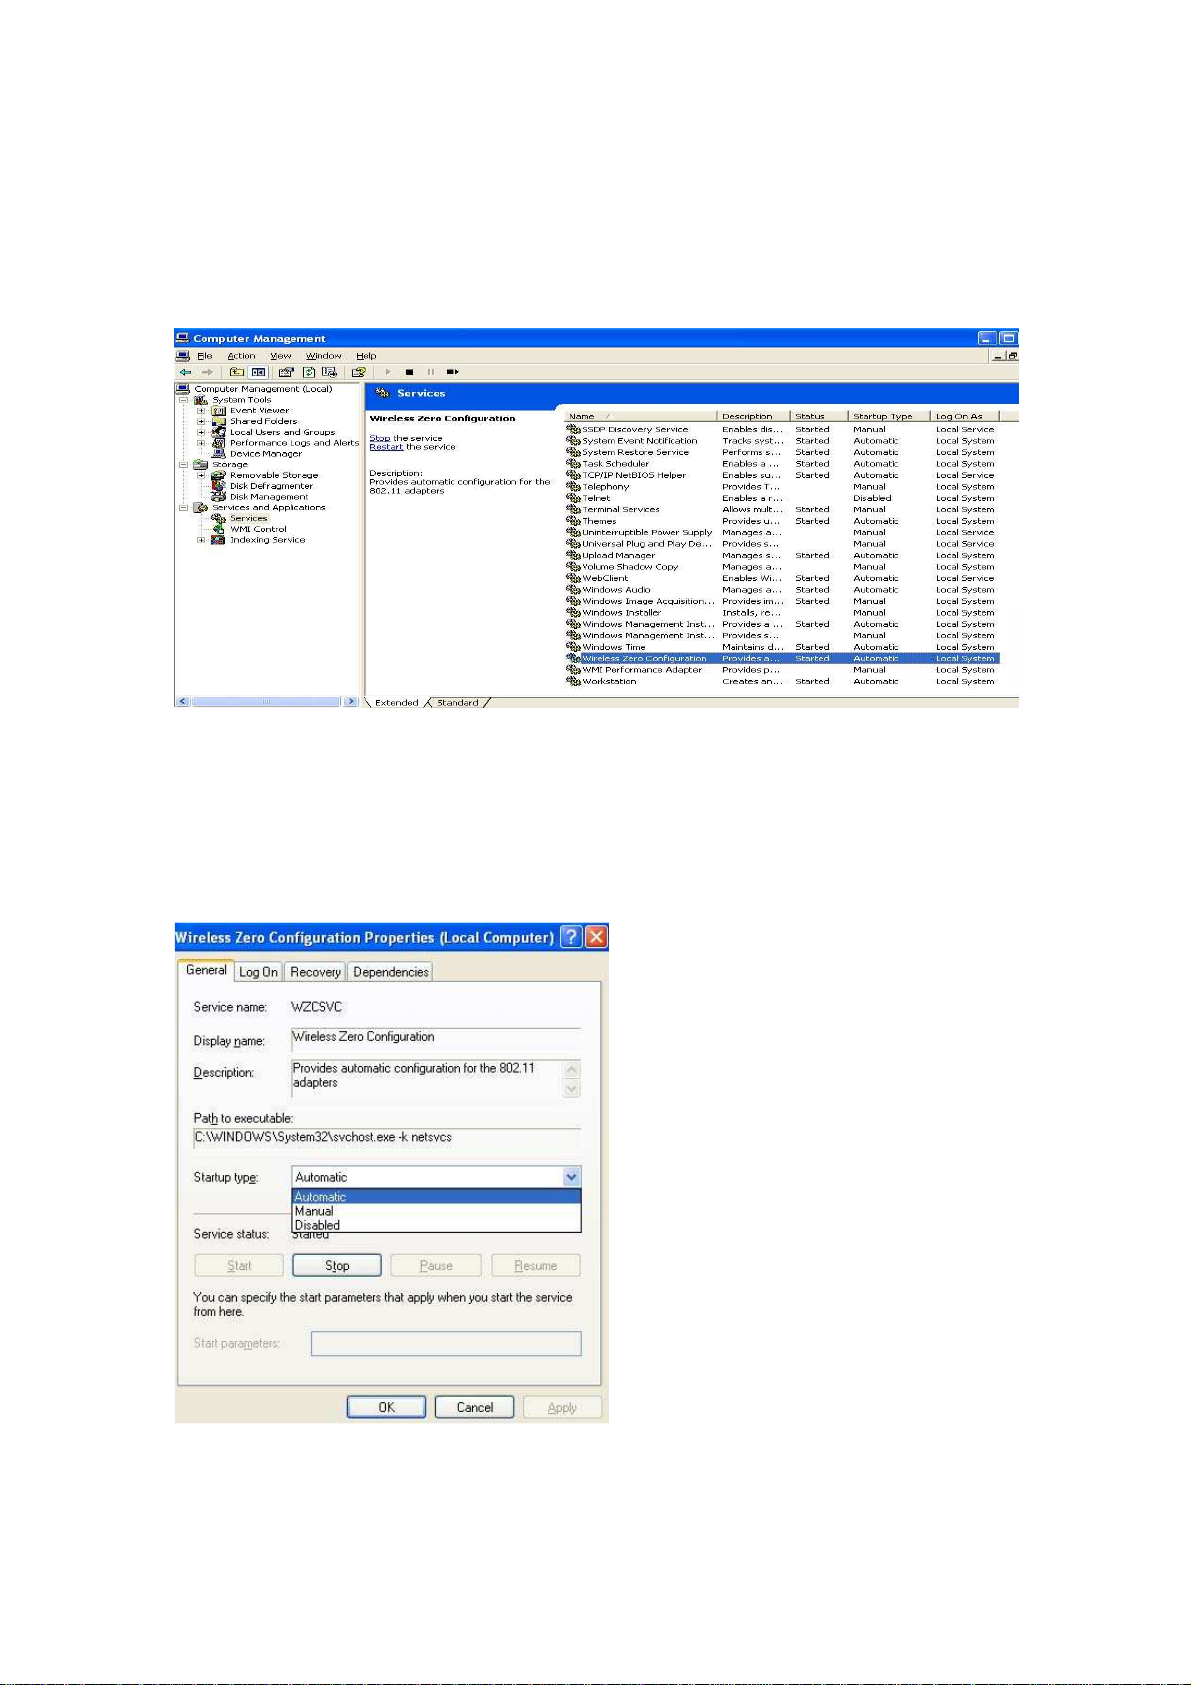The width and height of the screenshot is (1191, 1685).
Task: Click the Device Manager tree icon
Action: click(x=219, y=454)
